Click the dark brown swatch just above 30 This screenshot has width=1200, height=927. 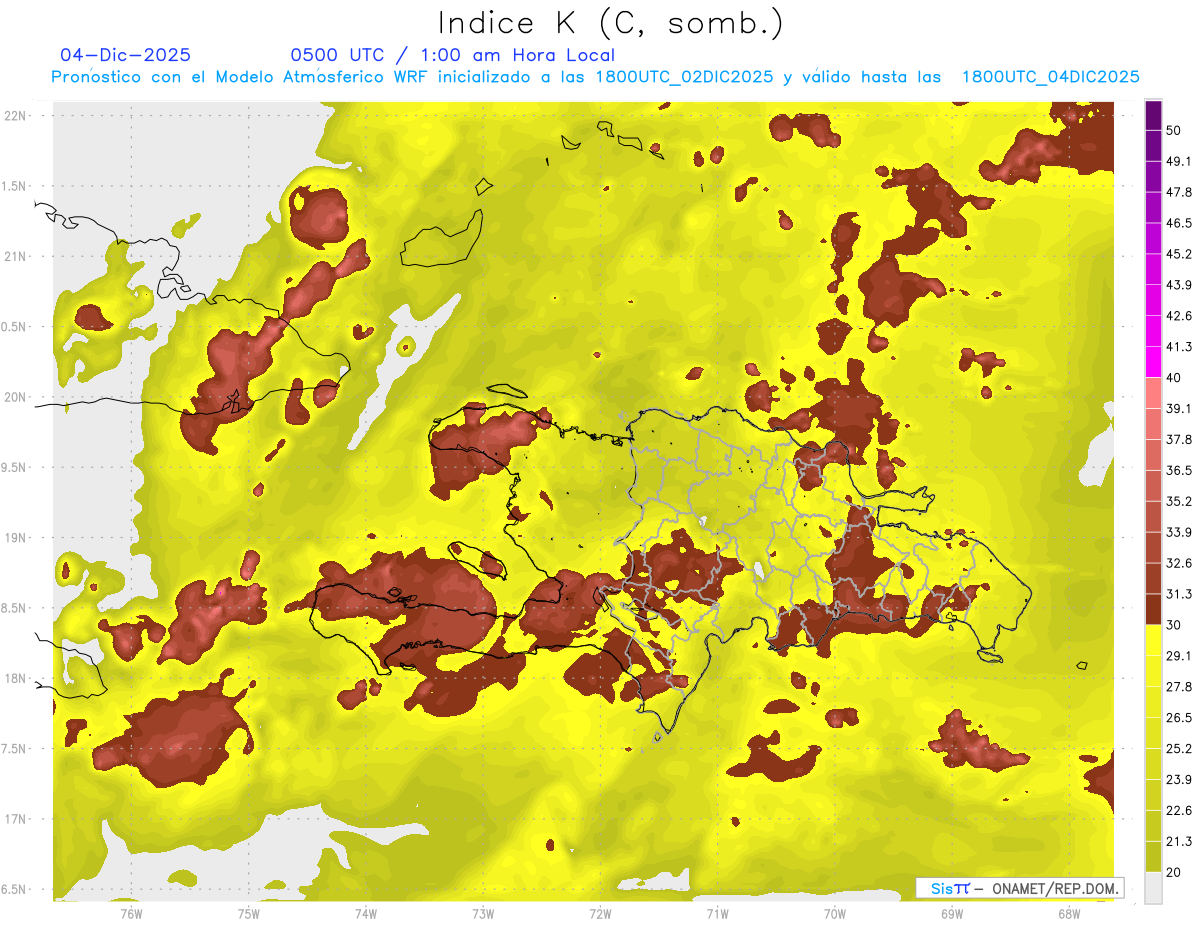(x=1153, y=609)
